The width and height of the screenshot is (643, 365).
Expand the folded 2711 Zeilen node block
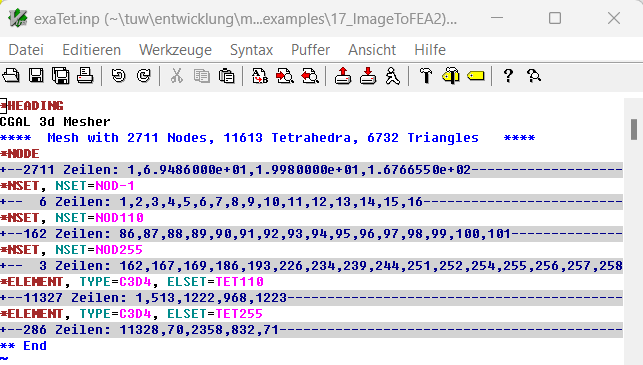click(x=311, y=169)
